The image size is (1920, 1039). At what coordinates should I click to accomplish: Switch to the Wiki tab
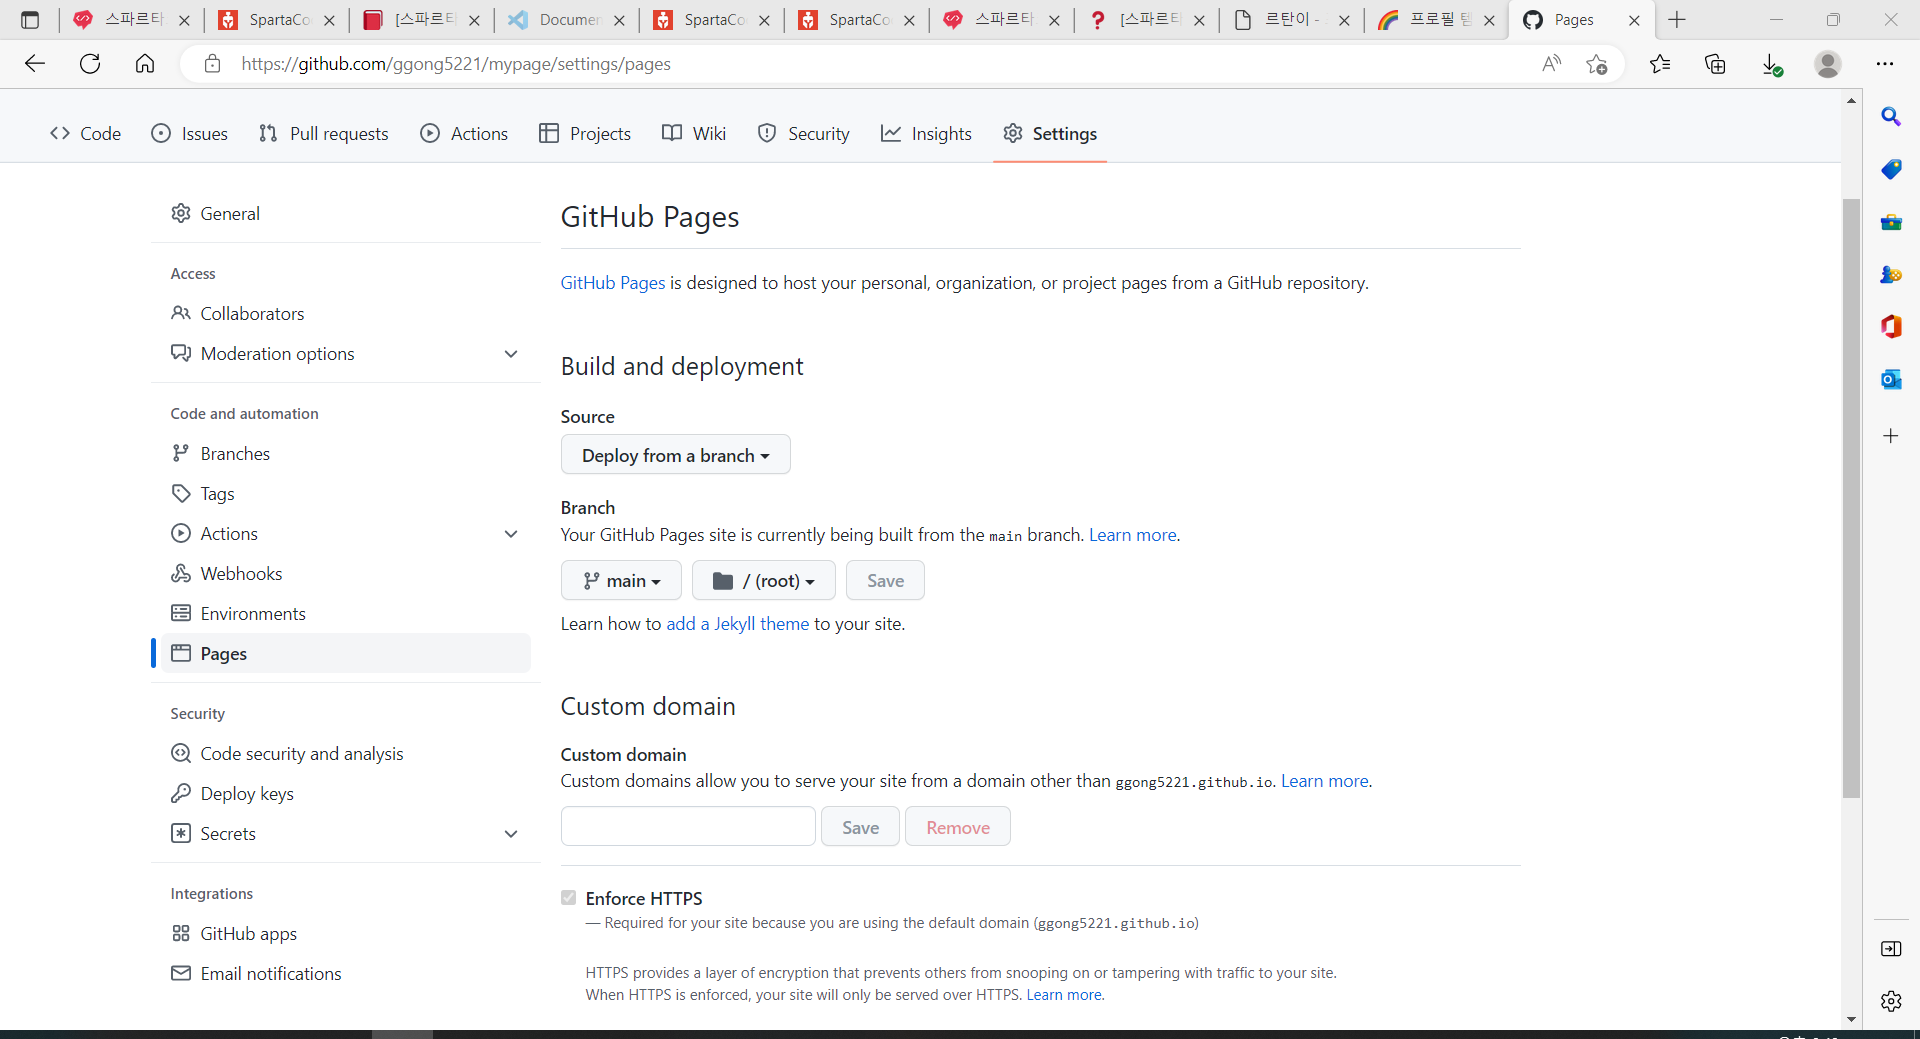694,134
